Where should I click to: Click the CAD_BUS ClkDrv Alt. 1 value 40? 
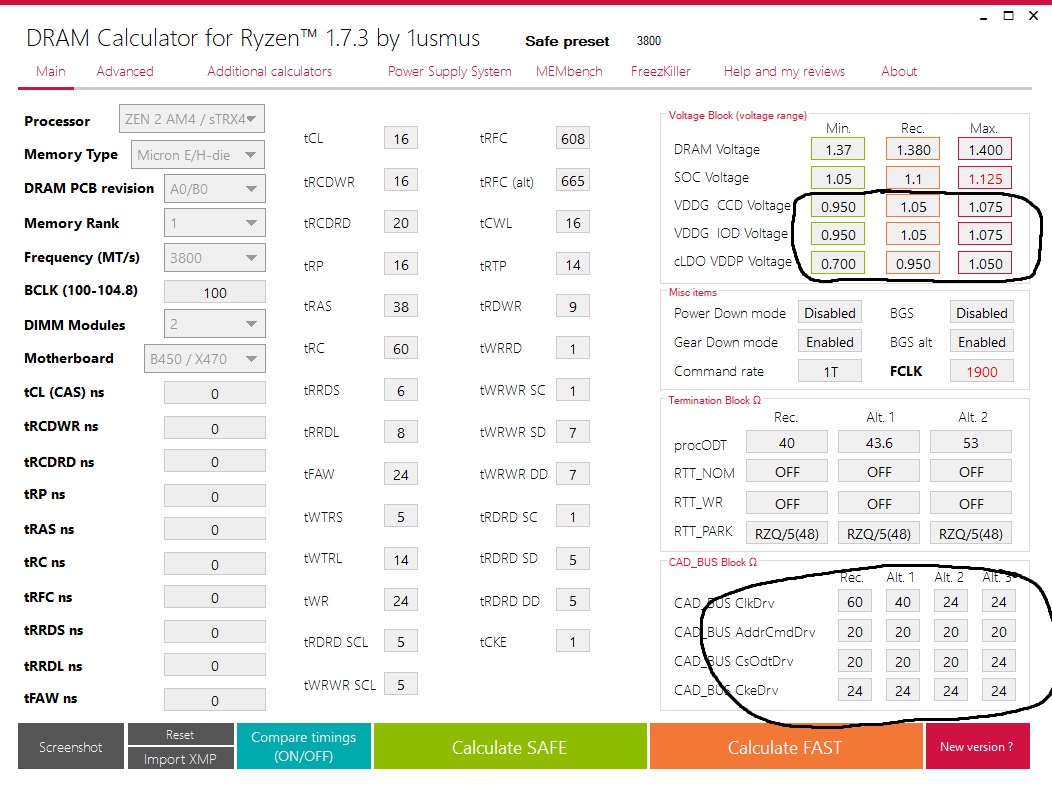point(902,602)
